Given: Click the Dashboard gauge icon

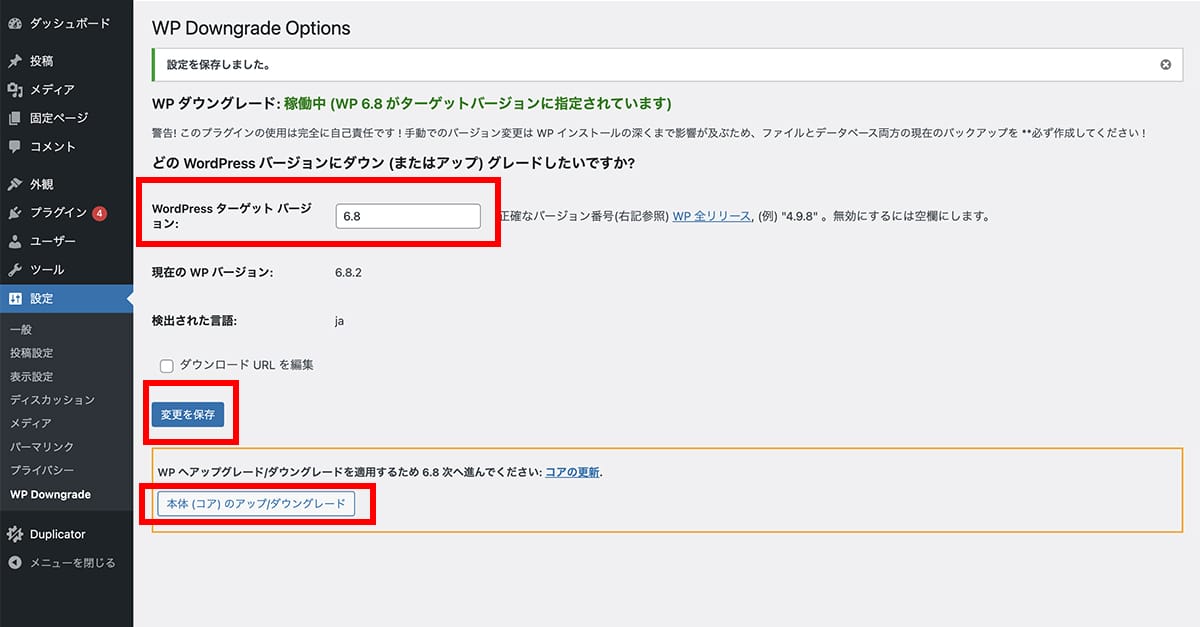Looking at the screenshot, I should coord(15,23).
